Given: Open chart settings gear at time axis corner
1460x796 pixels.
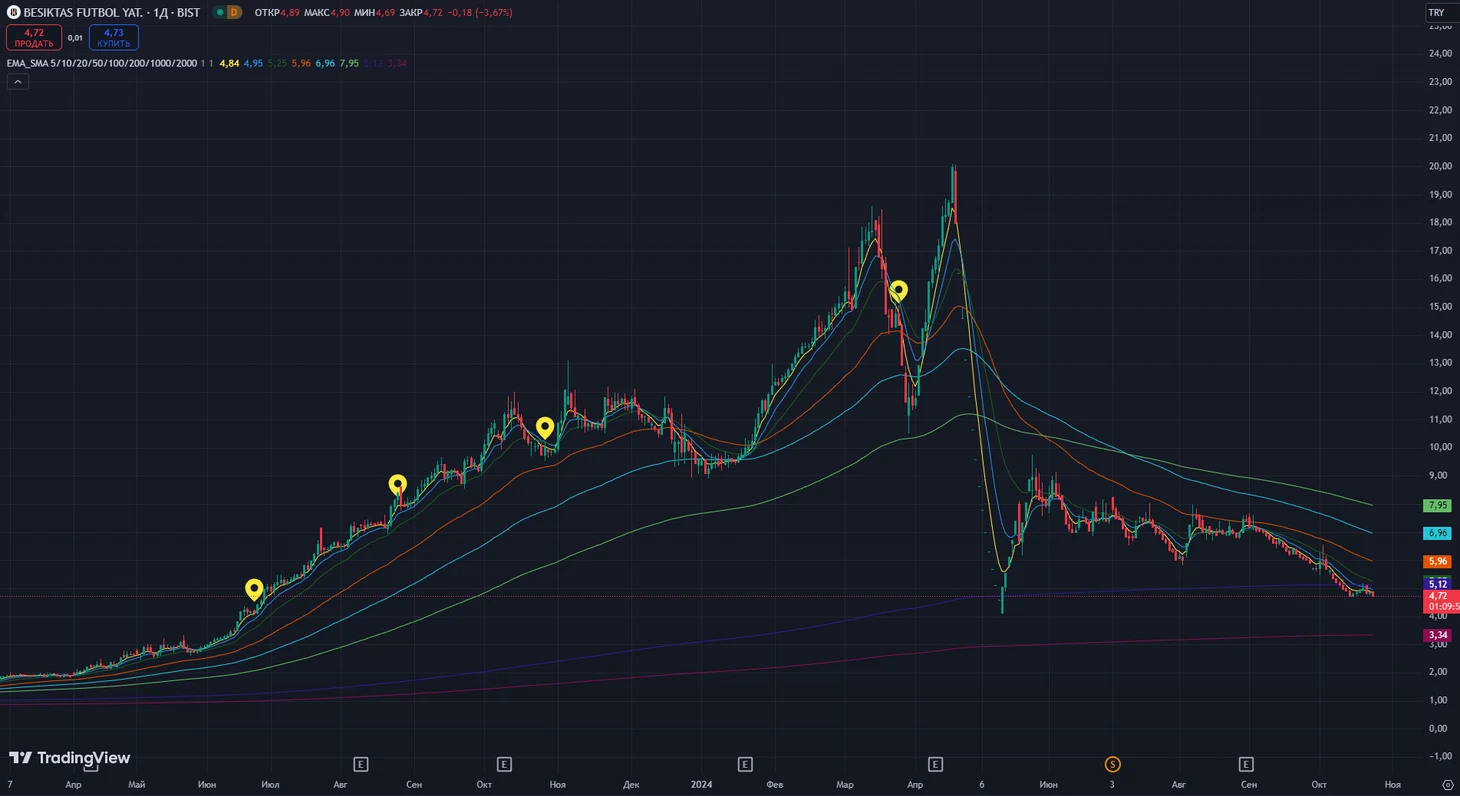Looking at the screenshot, I should [x=1448, y=785].
